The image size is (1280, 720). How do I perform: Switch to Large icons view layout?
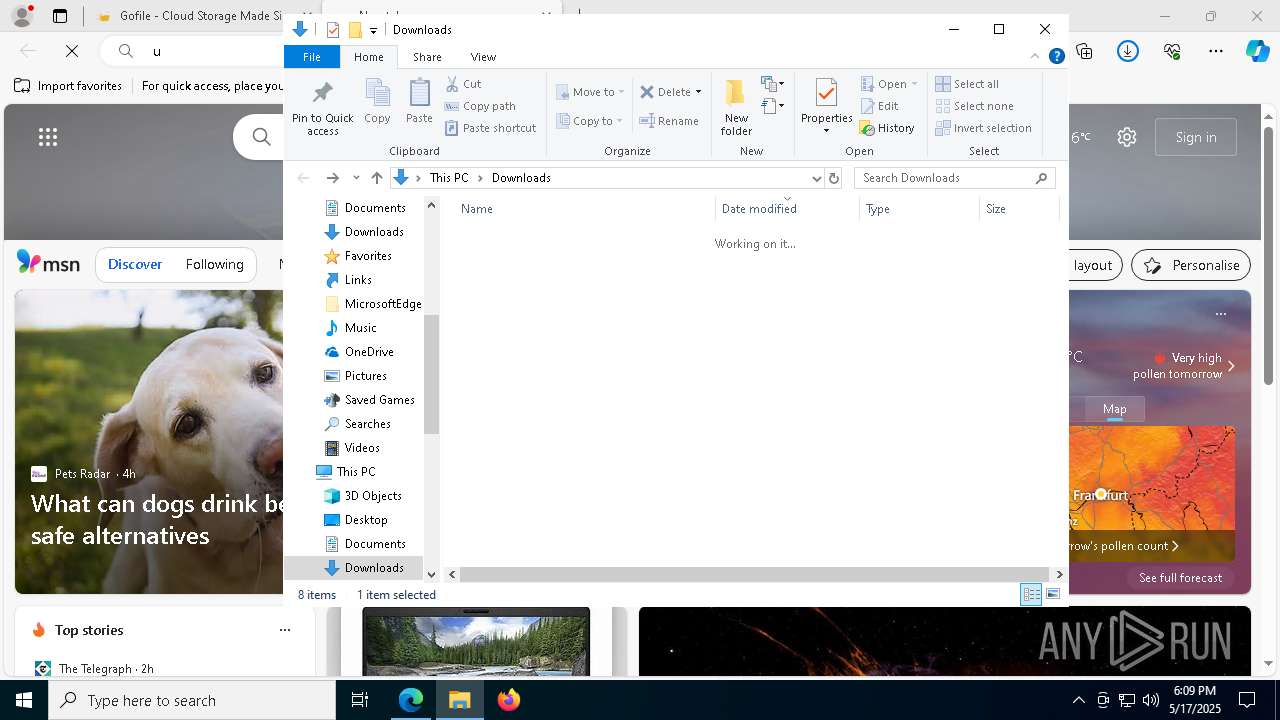[x=1053, y=595]
